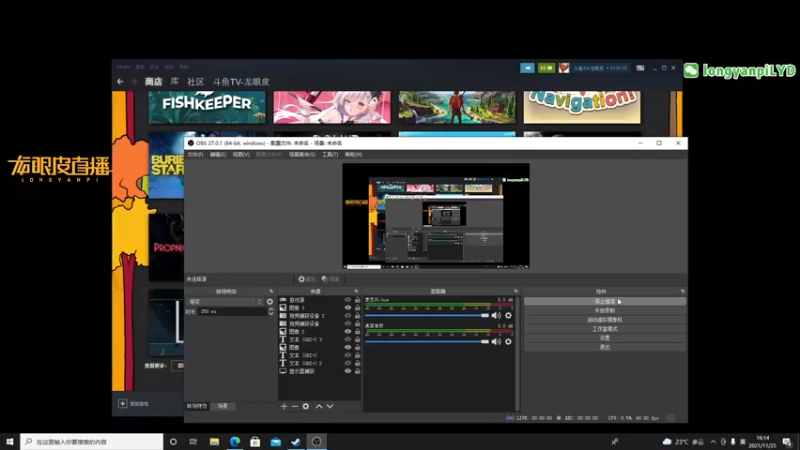Move source up with the up arrow

coord(319,406)
